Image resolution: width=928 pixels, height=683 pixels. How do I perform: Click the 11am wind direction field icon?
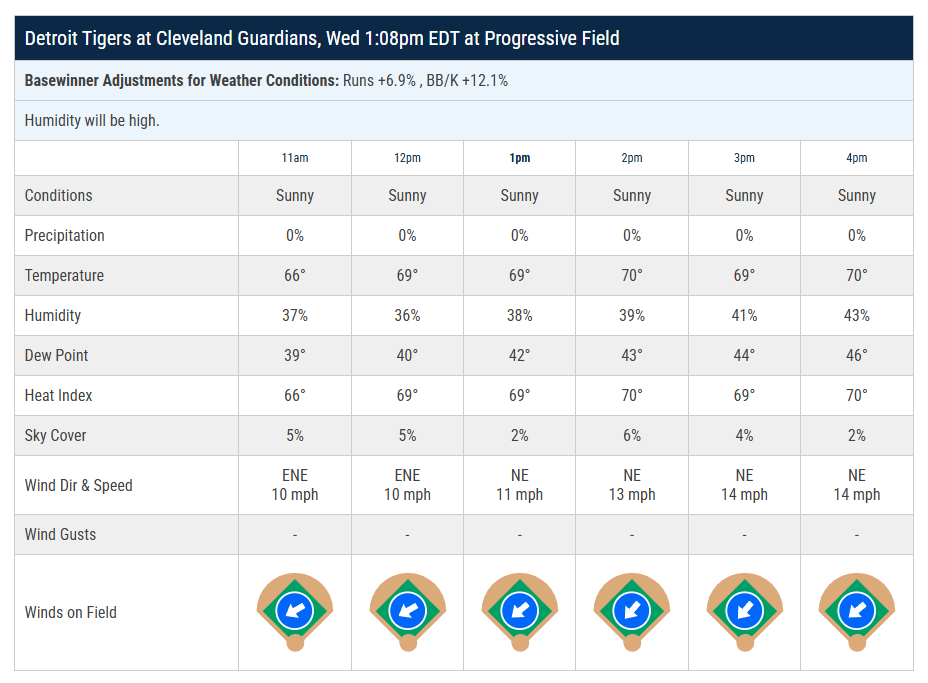tap(295, 610)
